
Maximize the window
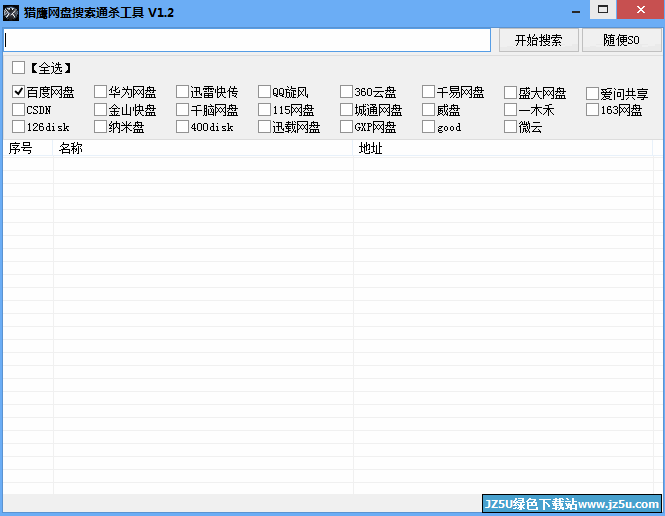603,9
